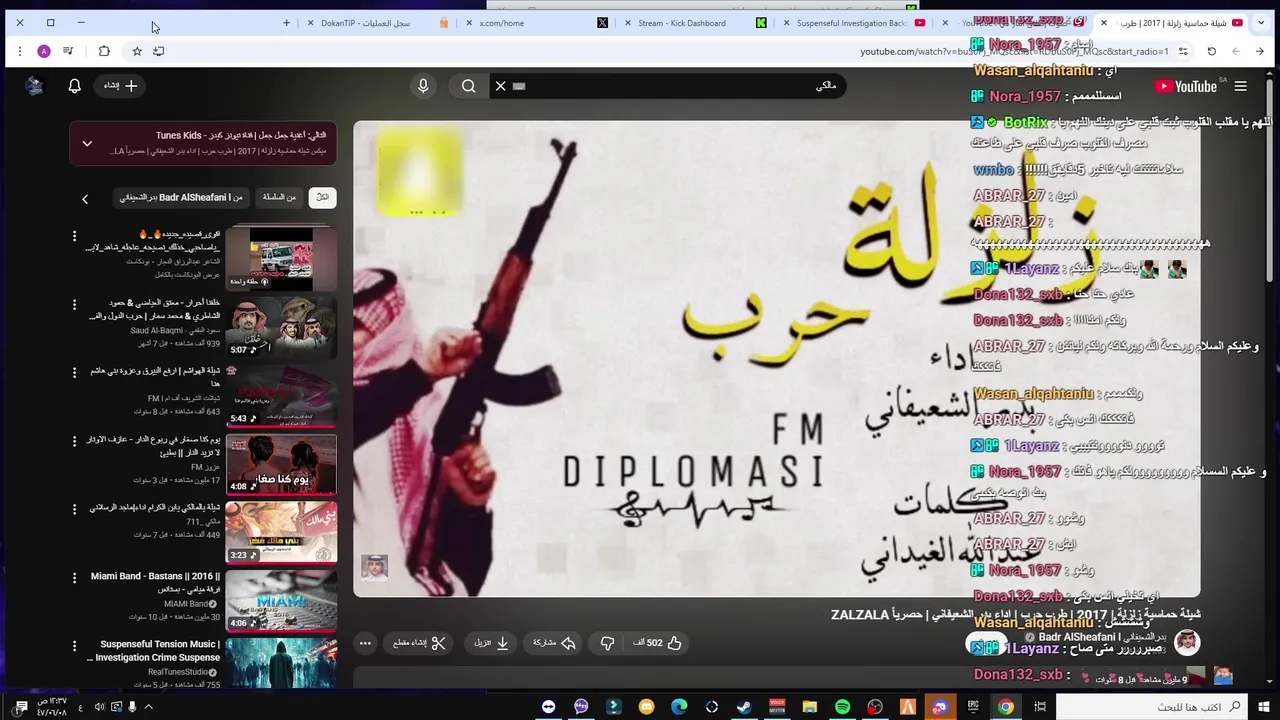The width and height of the screenshot is (1280, 720).
Task: Share the video (مشاركة)
Action: point(554,643)
